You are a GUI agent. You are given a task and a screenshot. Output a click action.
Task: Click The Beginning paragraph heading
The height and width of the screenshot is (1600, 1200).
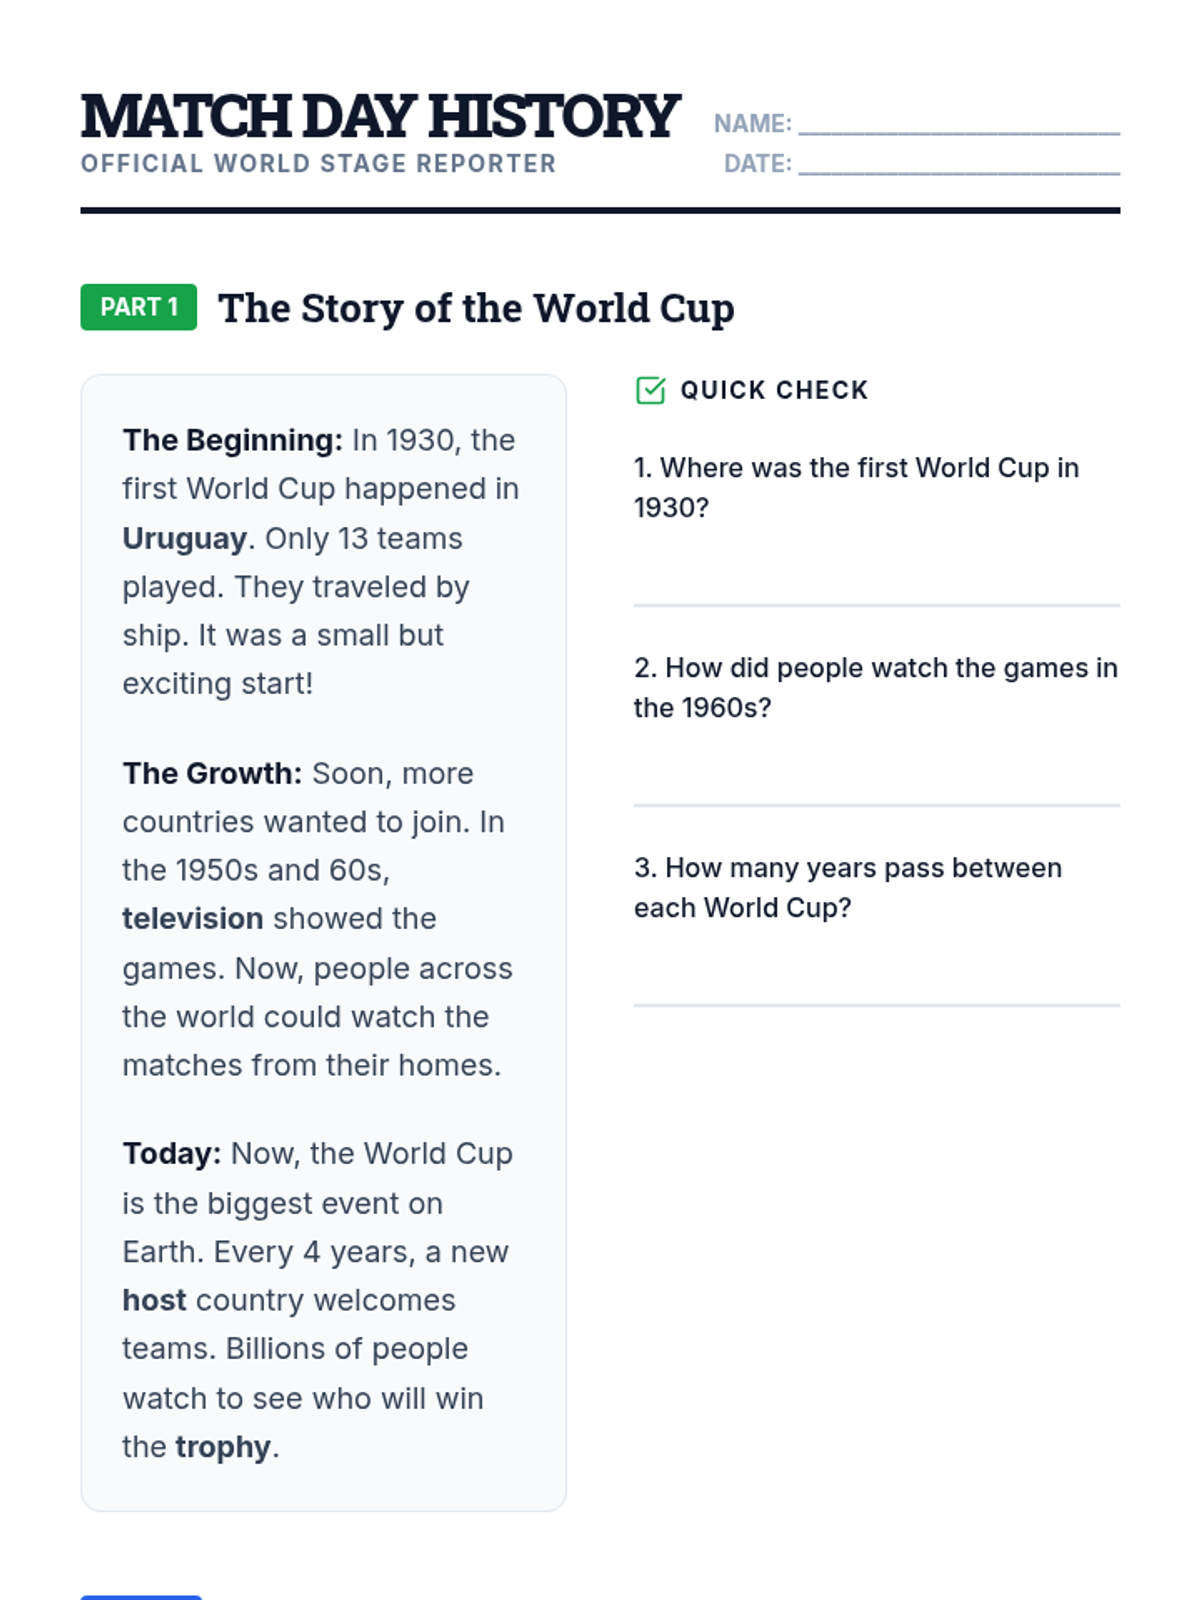[233, 441]
